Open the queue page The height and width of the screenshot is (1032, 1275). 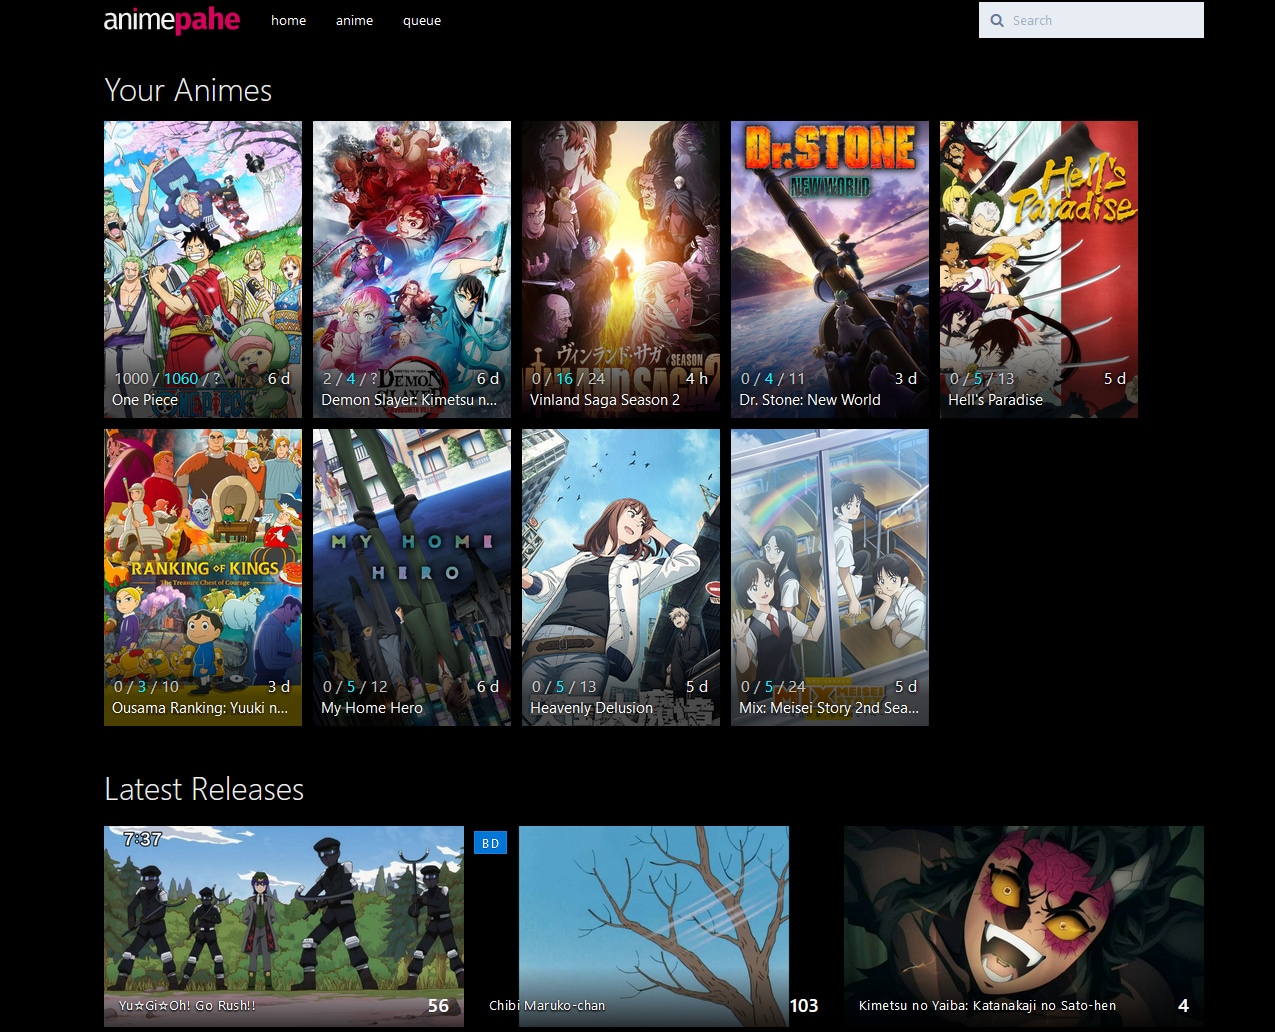click(421, 20)
